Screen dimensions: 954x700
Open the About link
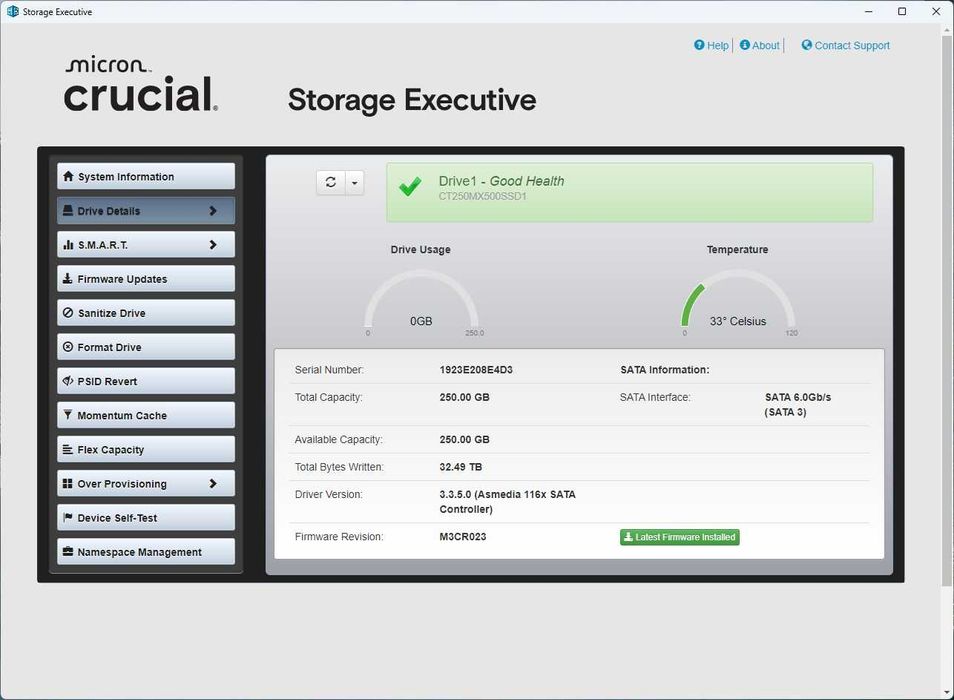pyautogui.click(x=765, y=46)
